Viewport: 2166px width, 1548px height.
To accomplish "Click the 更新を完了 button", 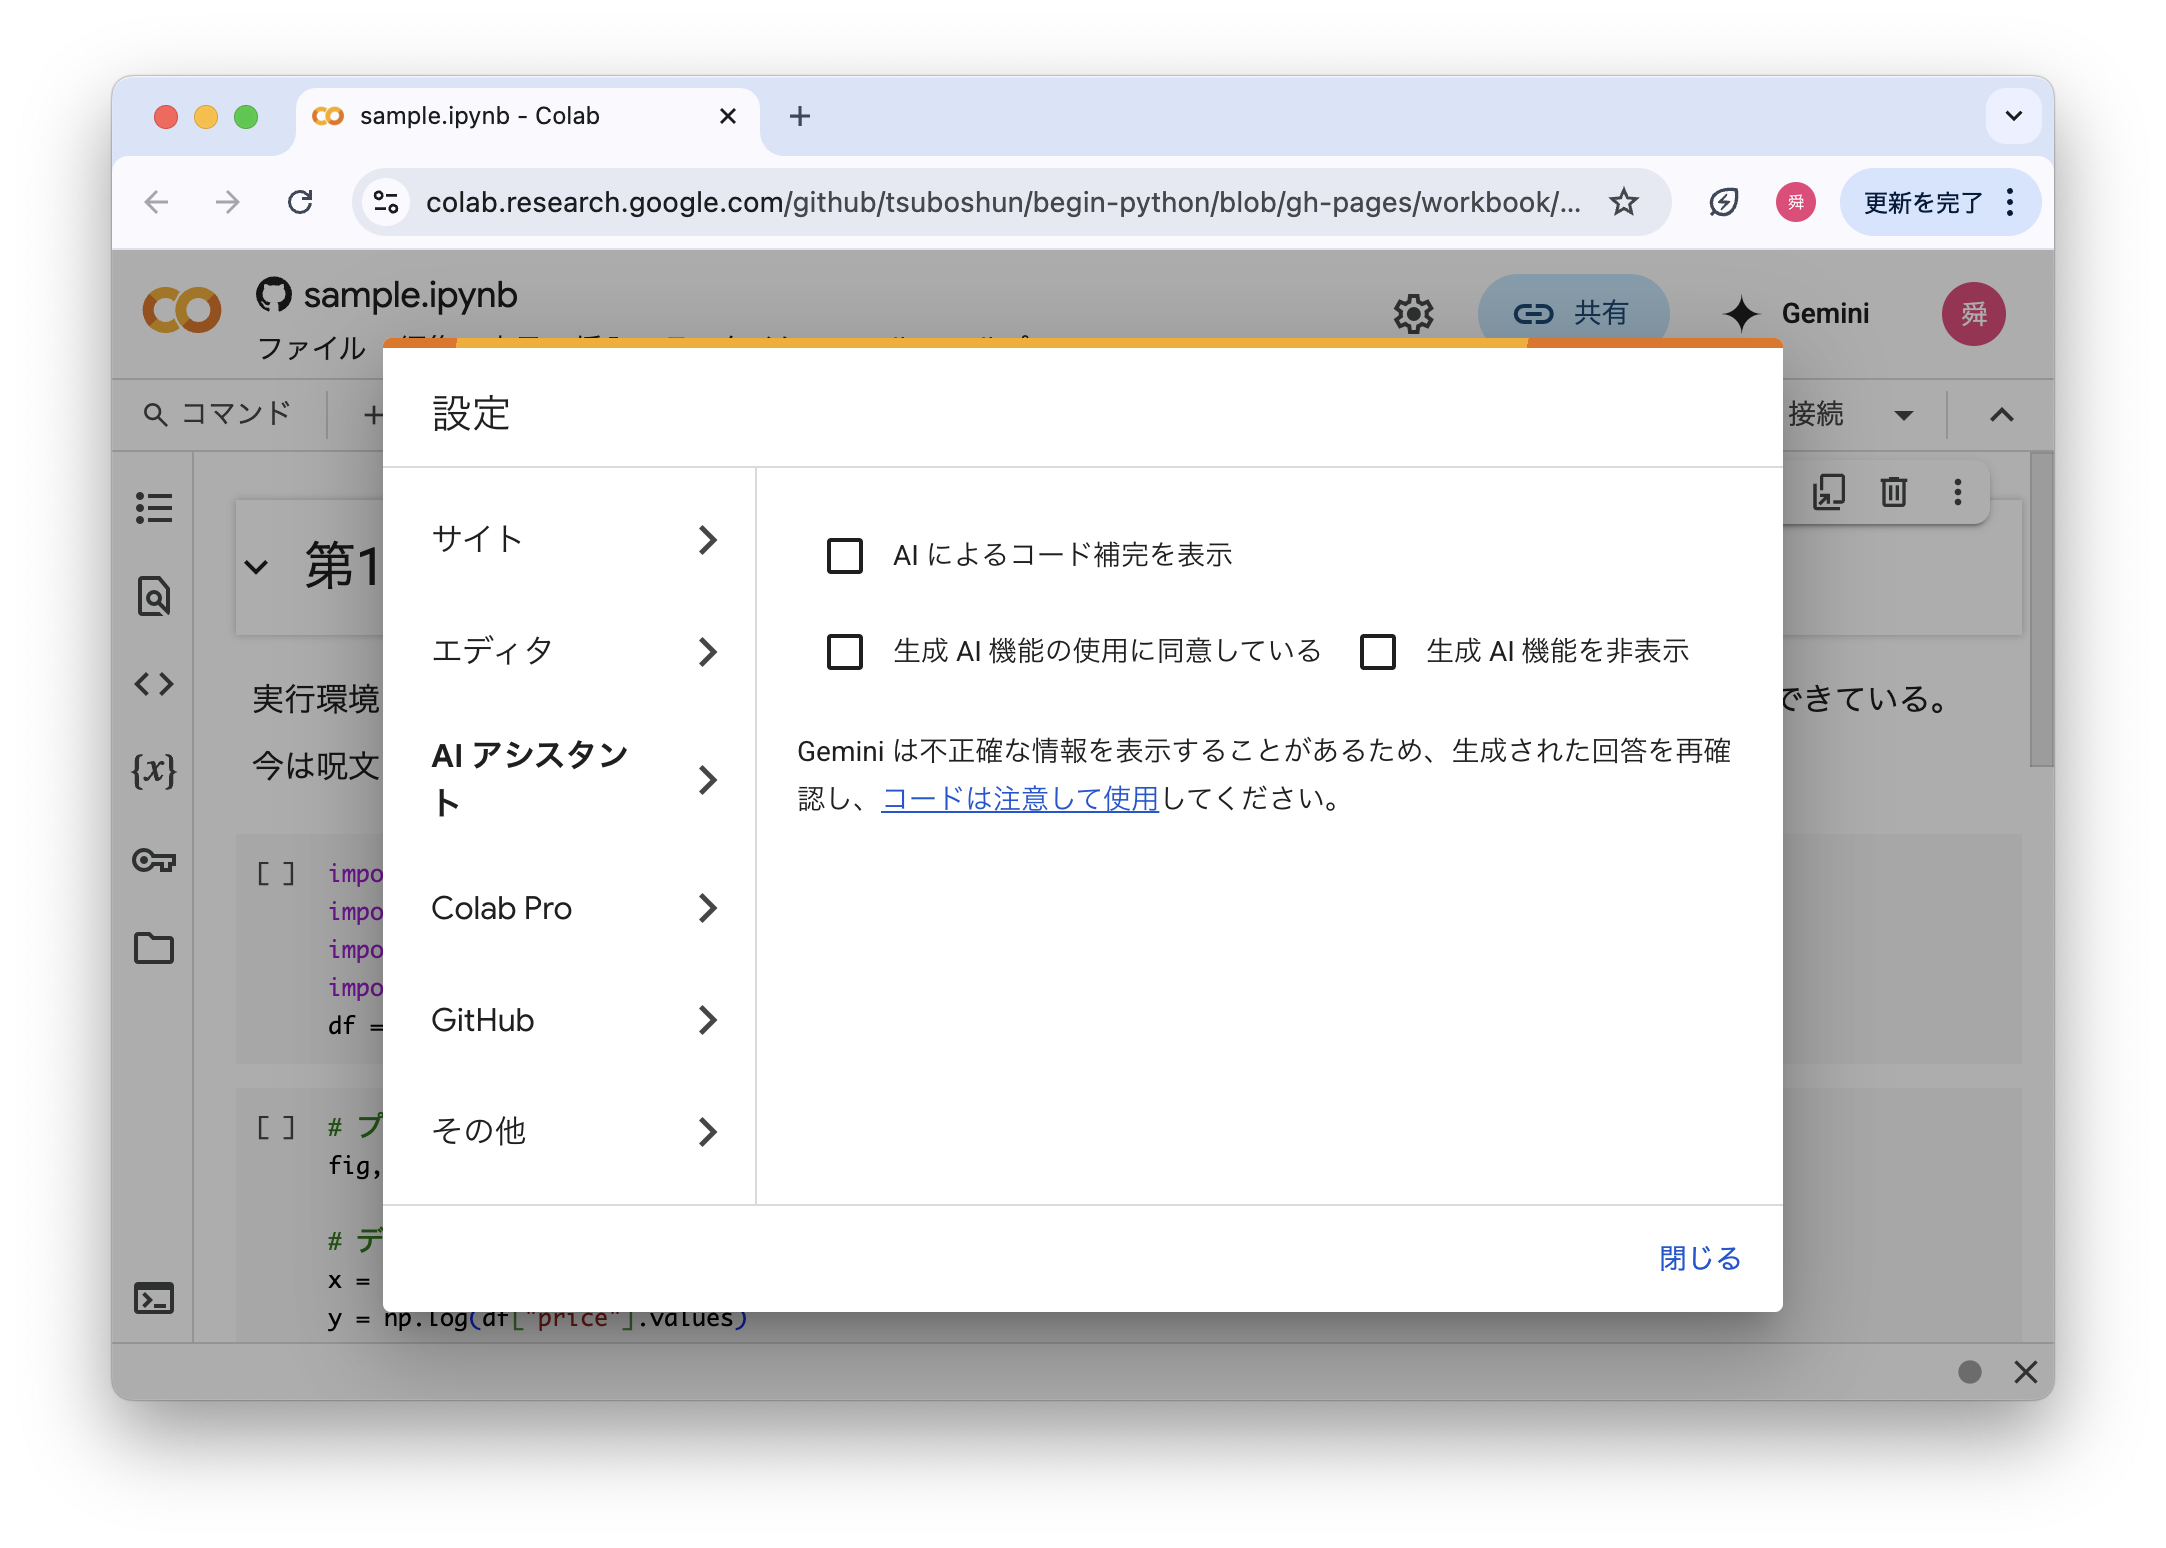I will point(1921,203).
